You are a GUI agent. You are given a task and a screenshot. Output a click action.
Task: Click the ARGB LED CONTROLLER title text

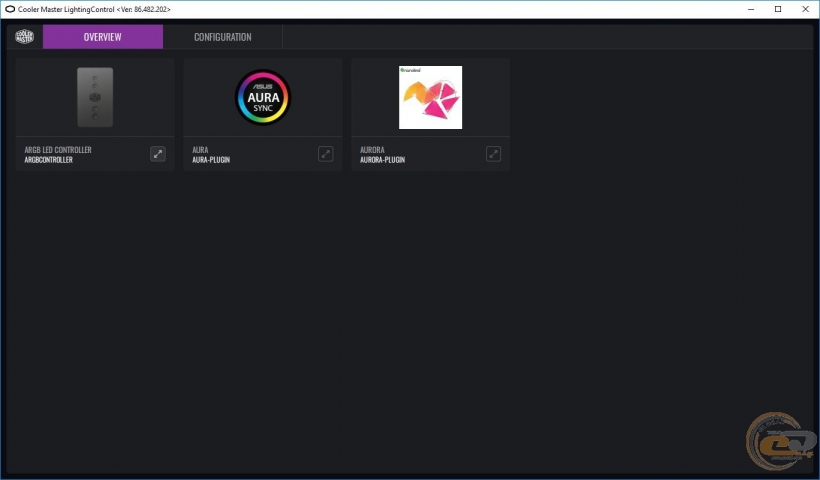[58, 150]
